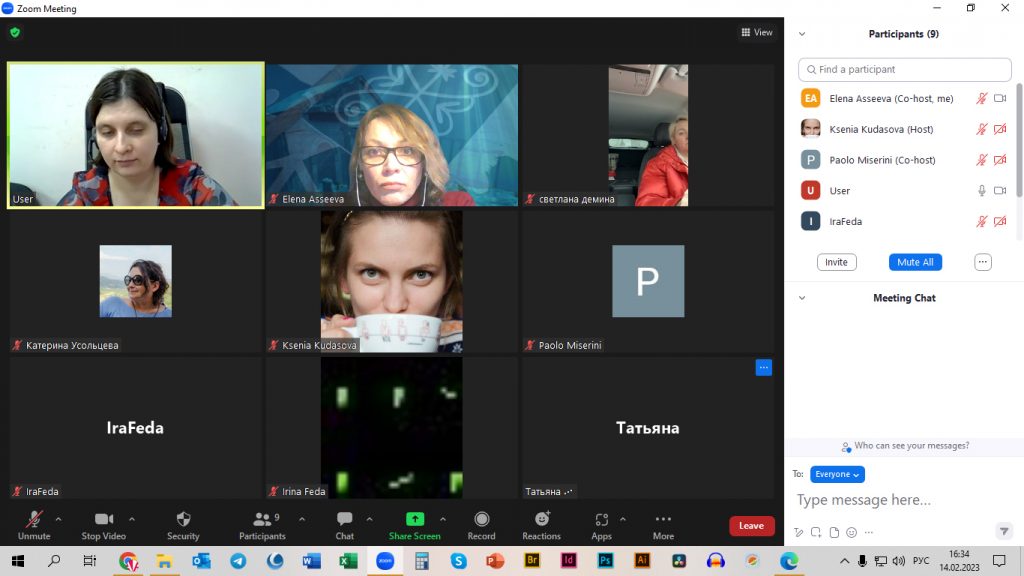Screen dimensions: 1024x576
Task: Start Share Screen from the toolbar
Action: tap(414, 520)
